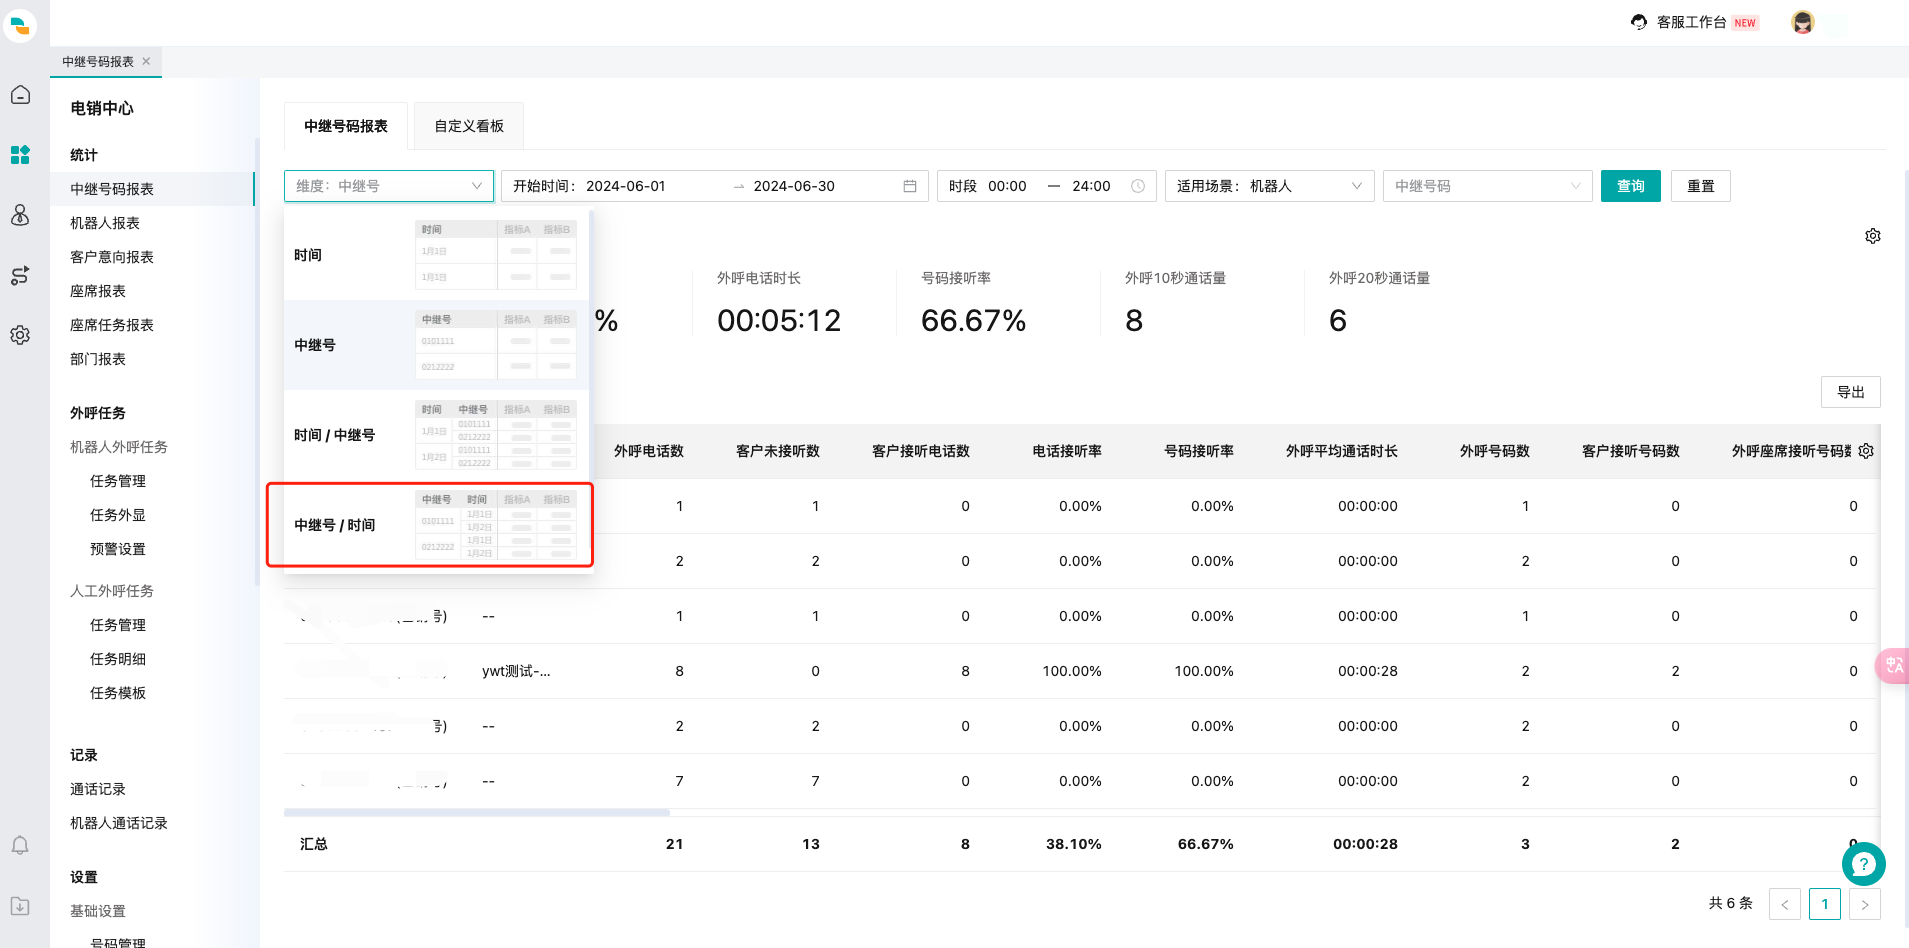The image size is (1909, 948).
Task: Go to previous page arrow
Action: click(x=1785, y=904)
